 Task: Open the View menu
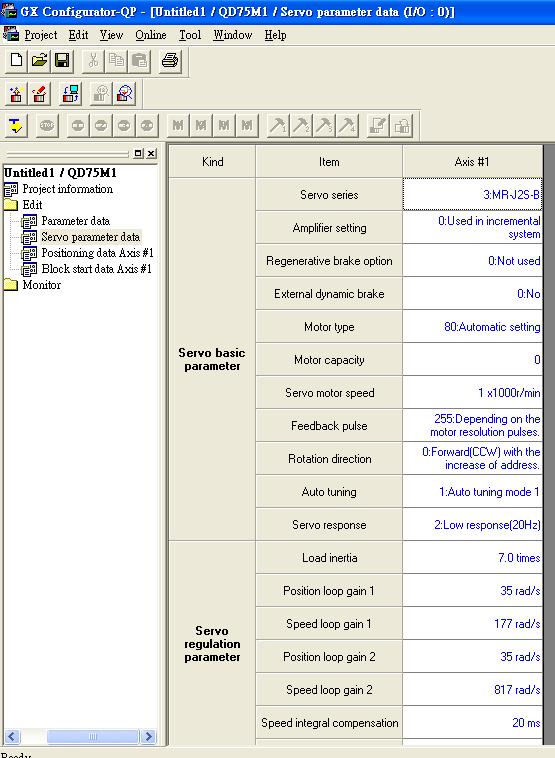111,35
